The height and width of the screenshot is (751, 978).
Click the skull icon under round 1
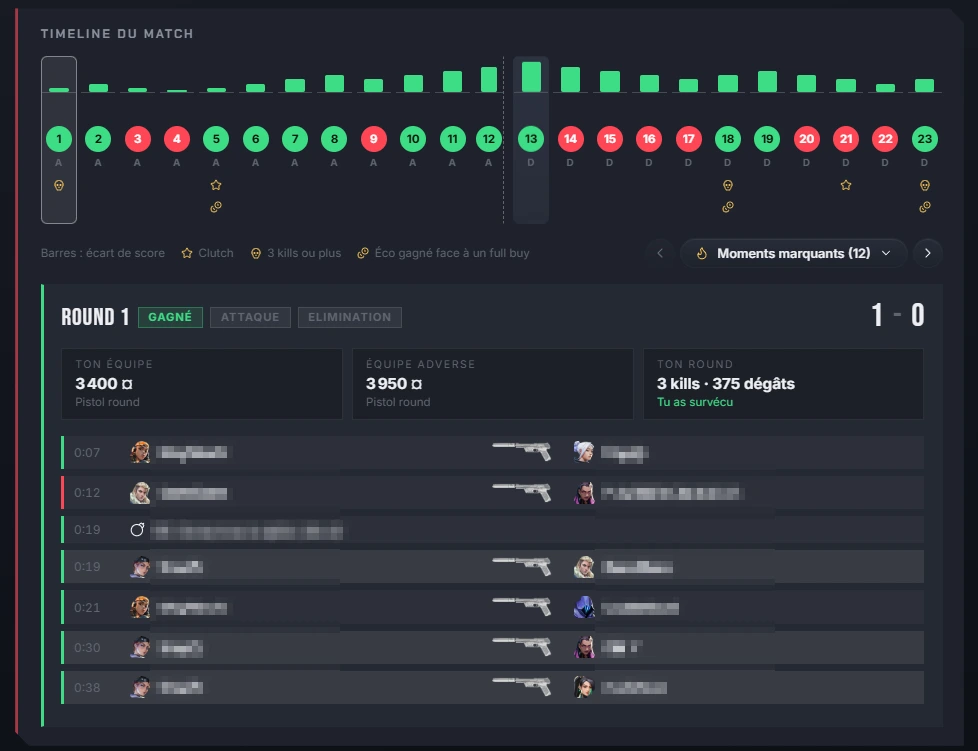[x=59, y=185]
